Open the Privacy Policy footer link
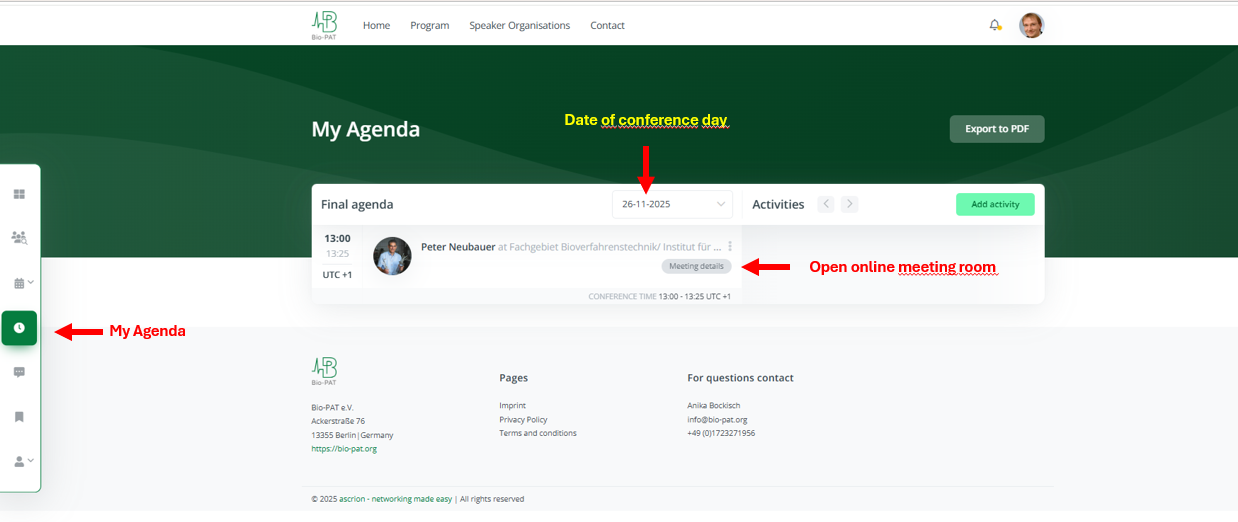Viewport: 1238px width, 522px height. (x=523, y=420)
